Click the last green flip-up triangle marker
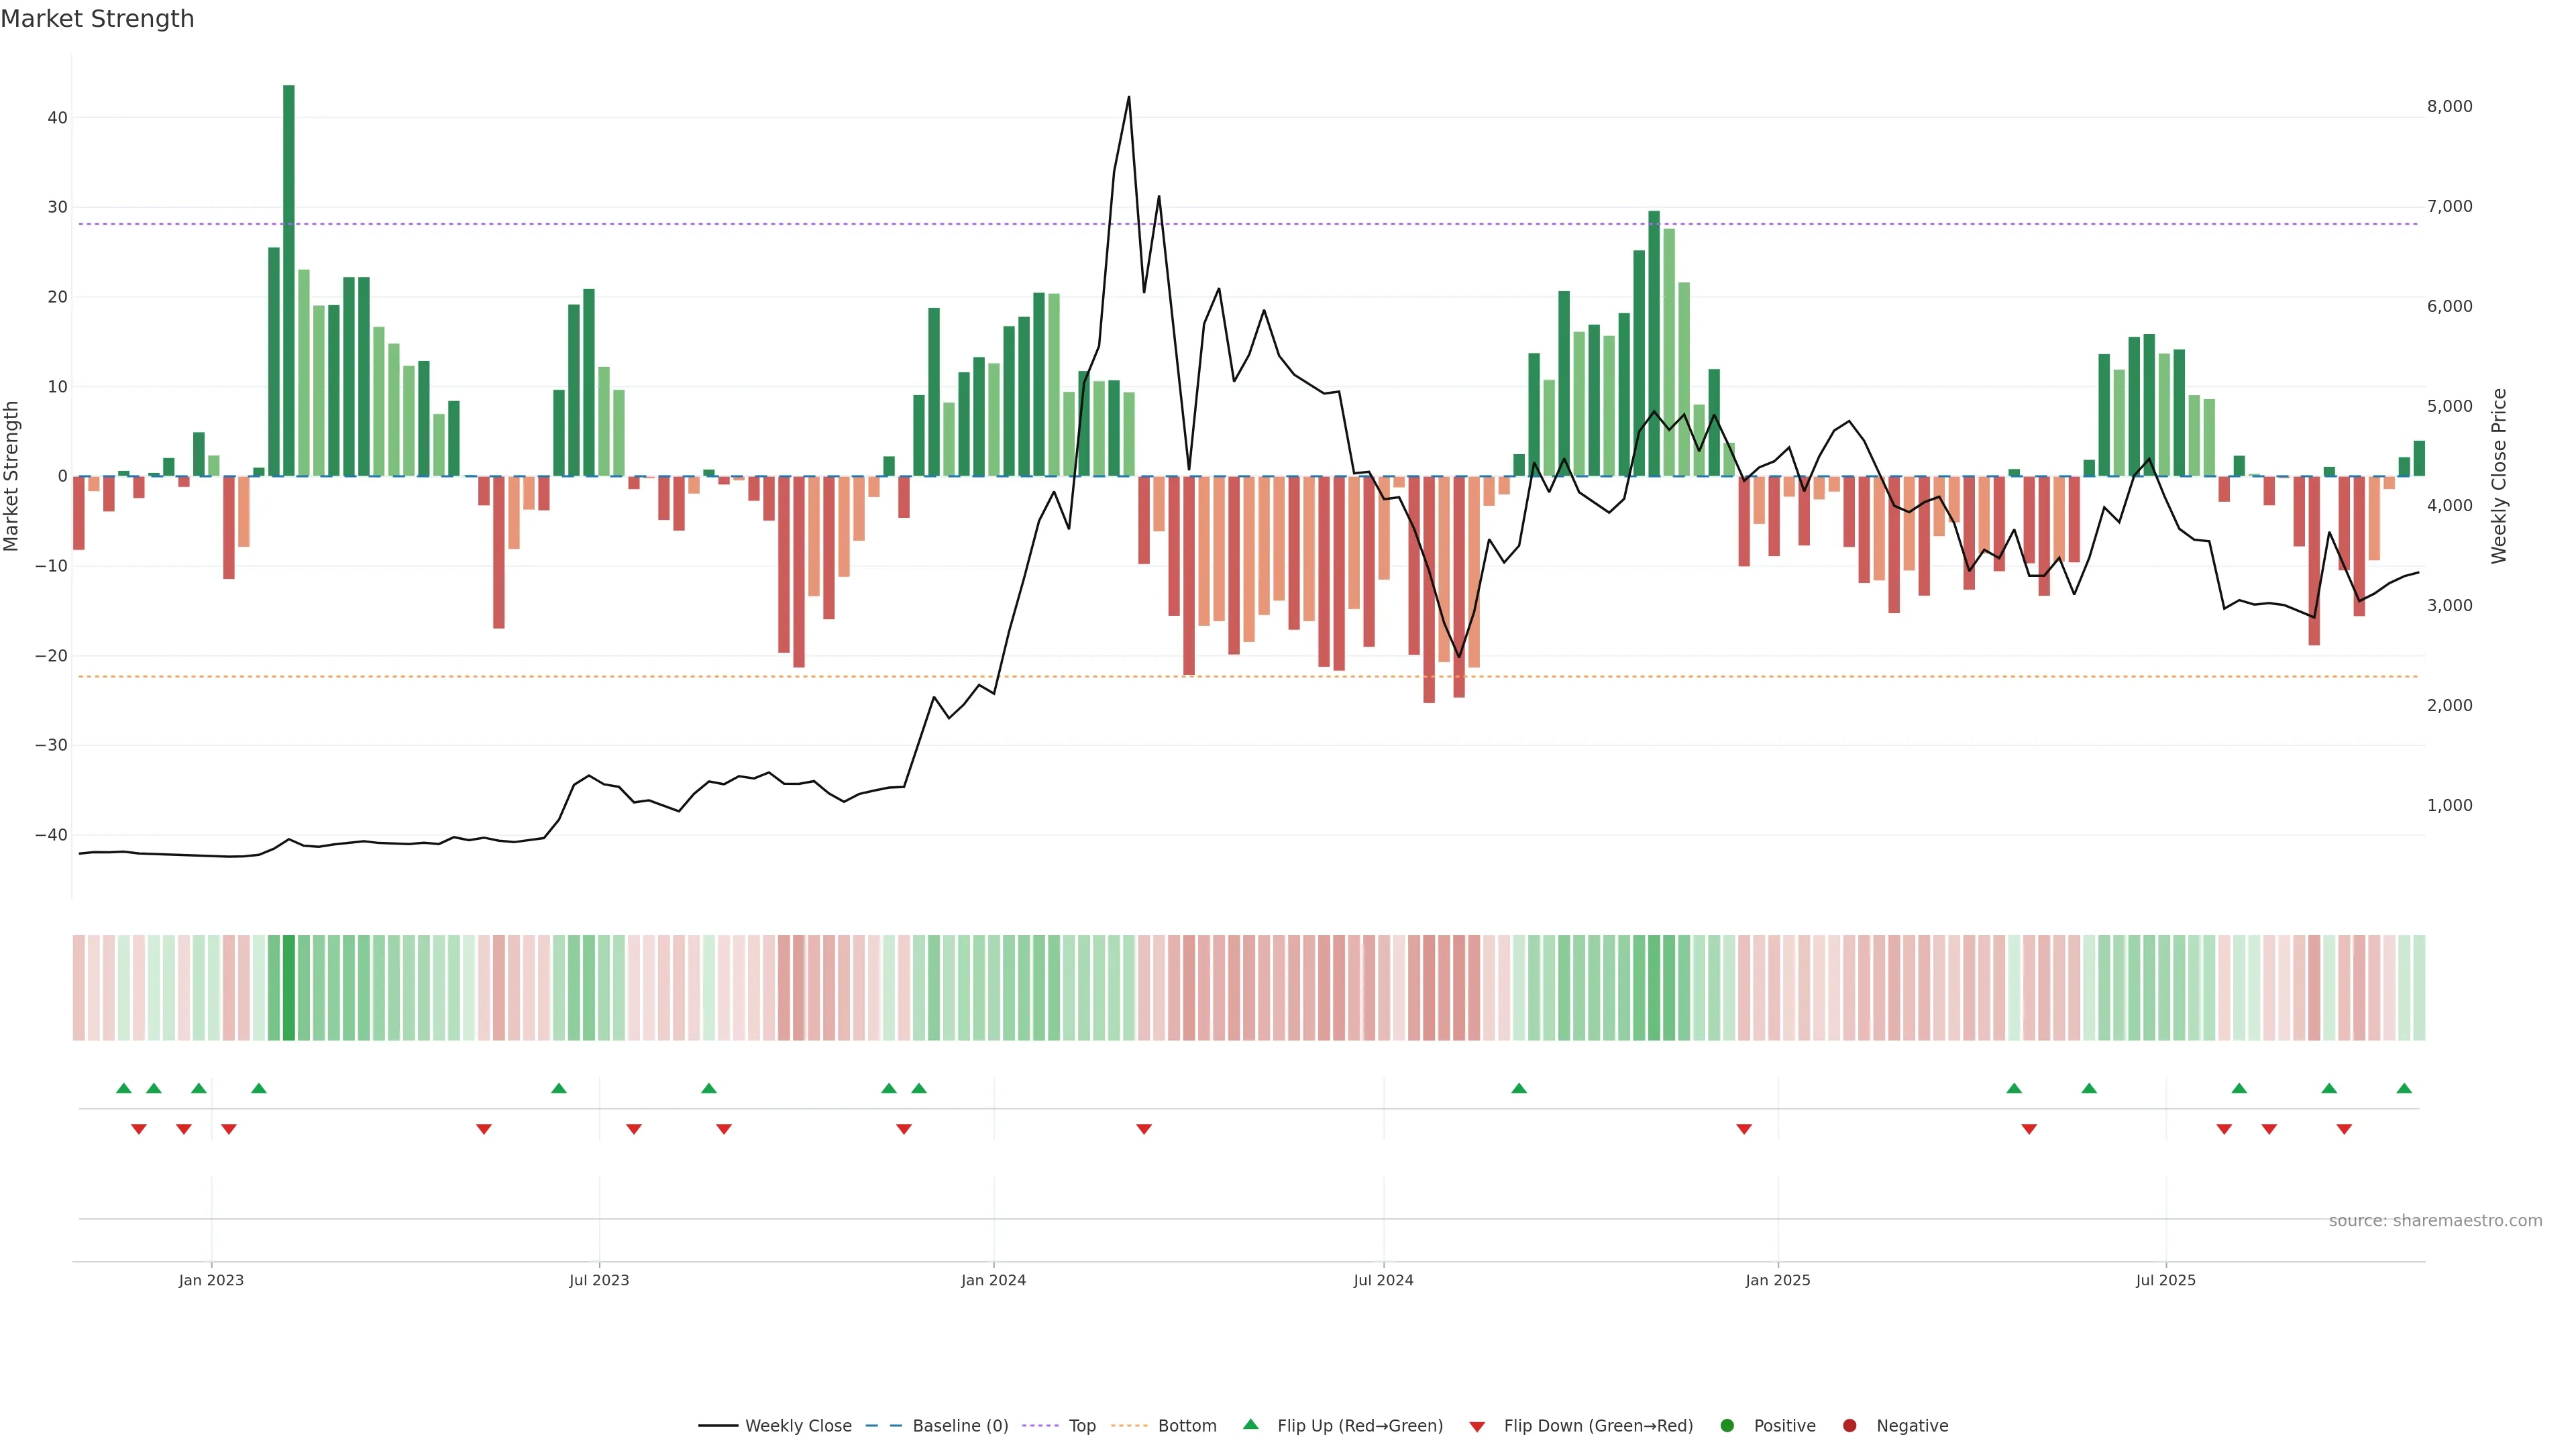 (2404, 1088)
